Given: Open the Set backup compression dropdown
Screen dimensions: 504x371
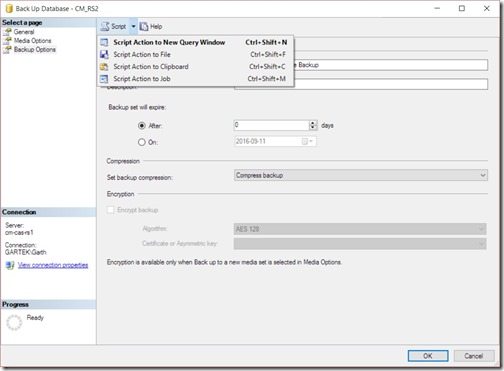Looking at the screenshot, I should pos(361,175).
